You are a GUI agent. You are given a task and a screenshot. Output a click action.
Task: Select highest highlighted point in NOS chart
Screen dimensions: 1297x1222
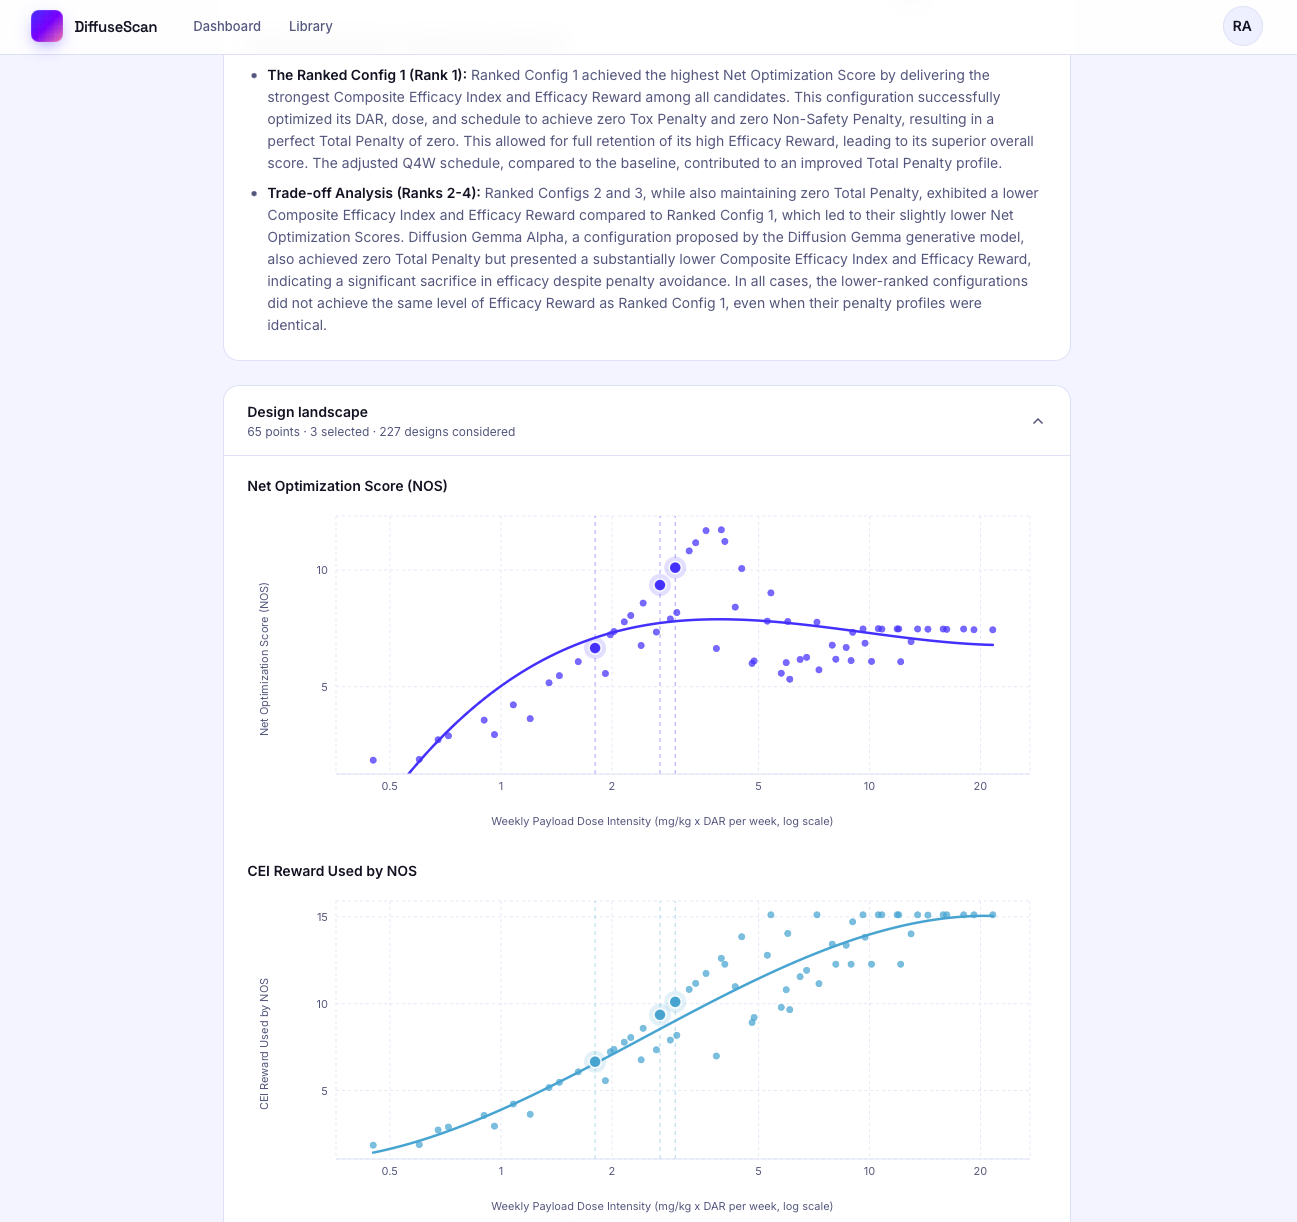click(x=675, y=568)
